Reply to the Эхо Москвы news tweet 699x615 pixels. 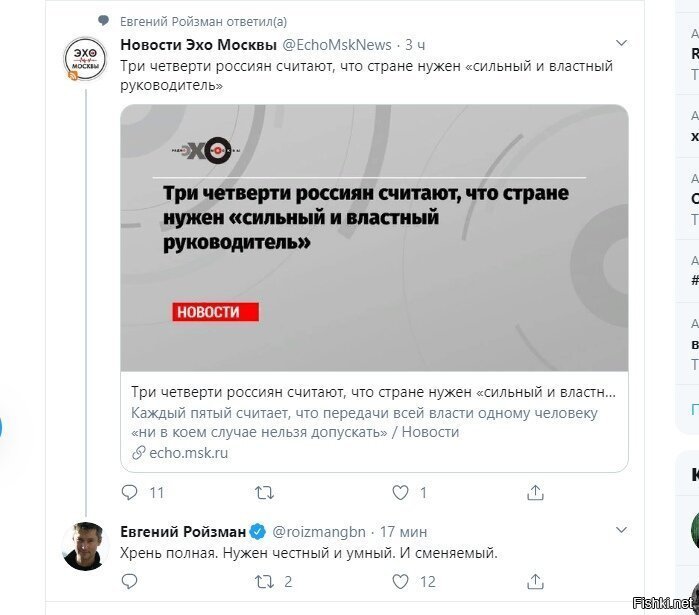click(x=129, y=492)
